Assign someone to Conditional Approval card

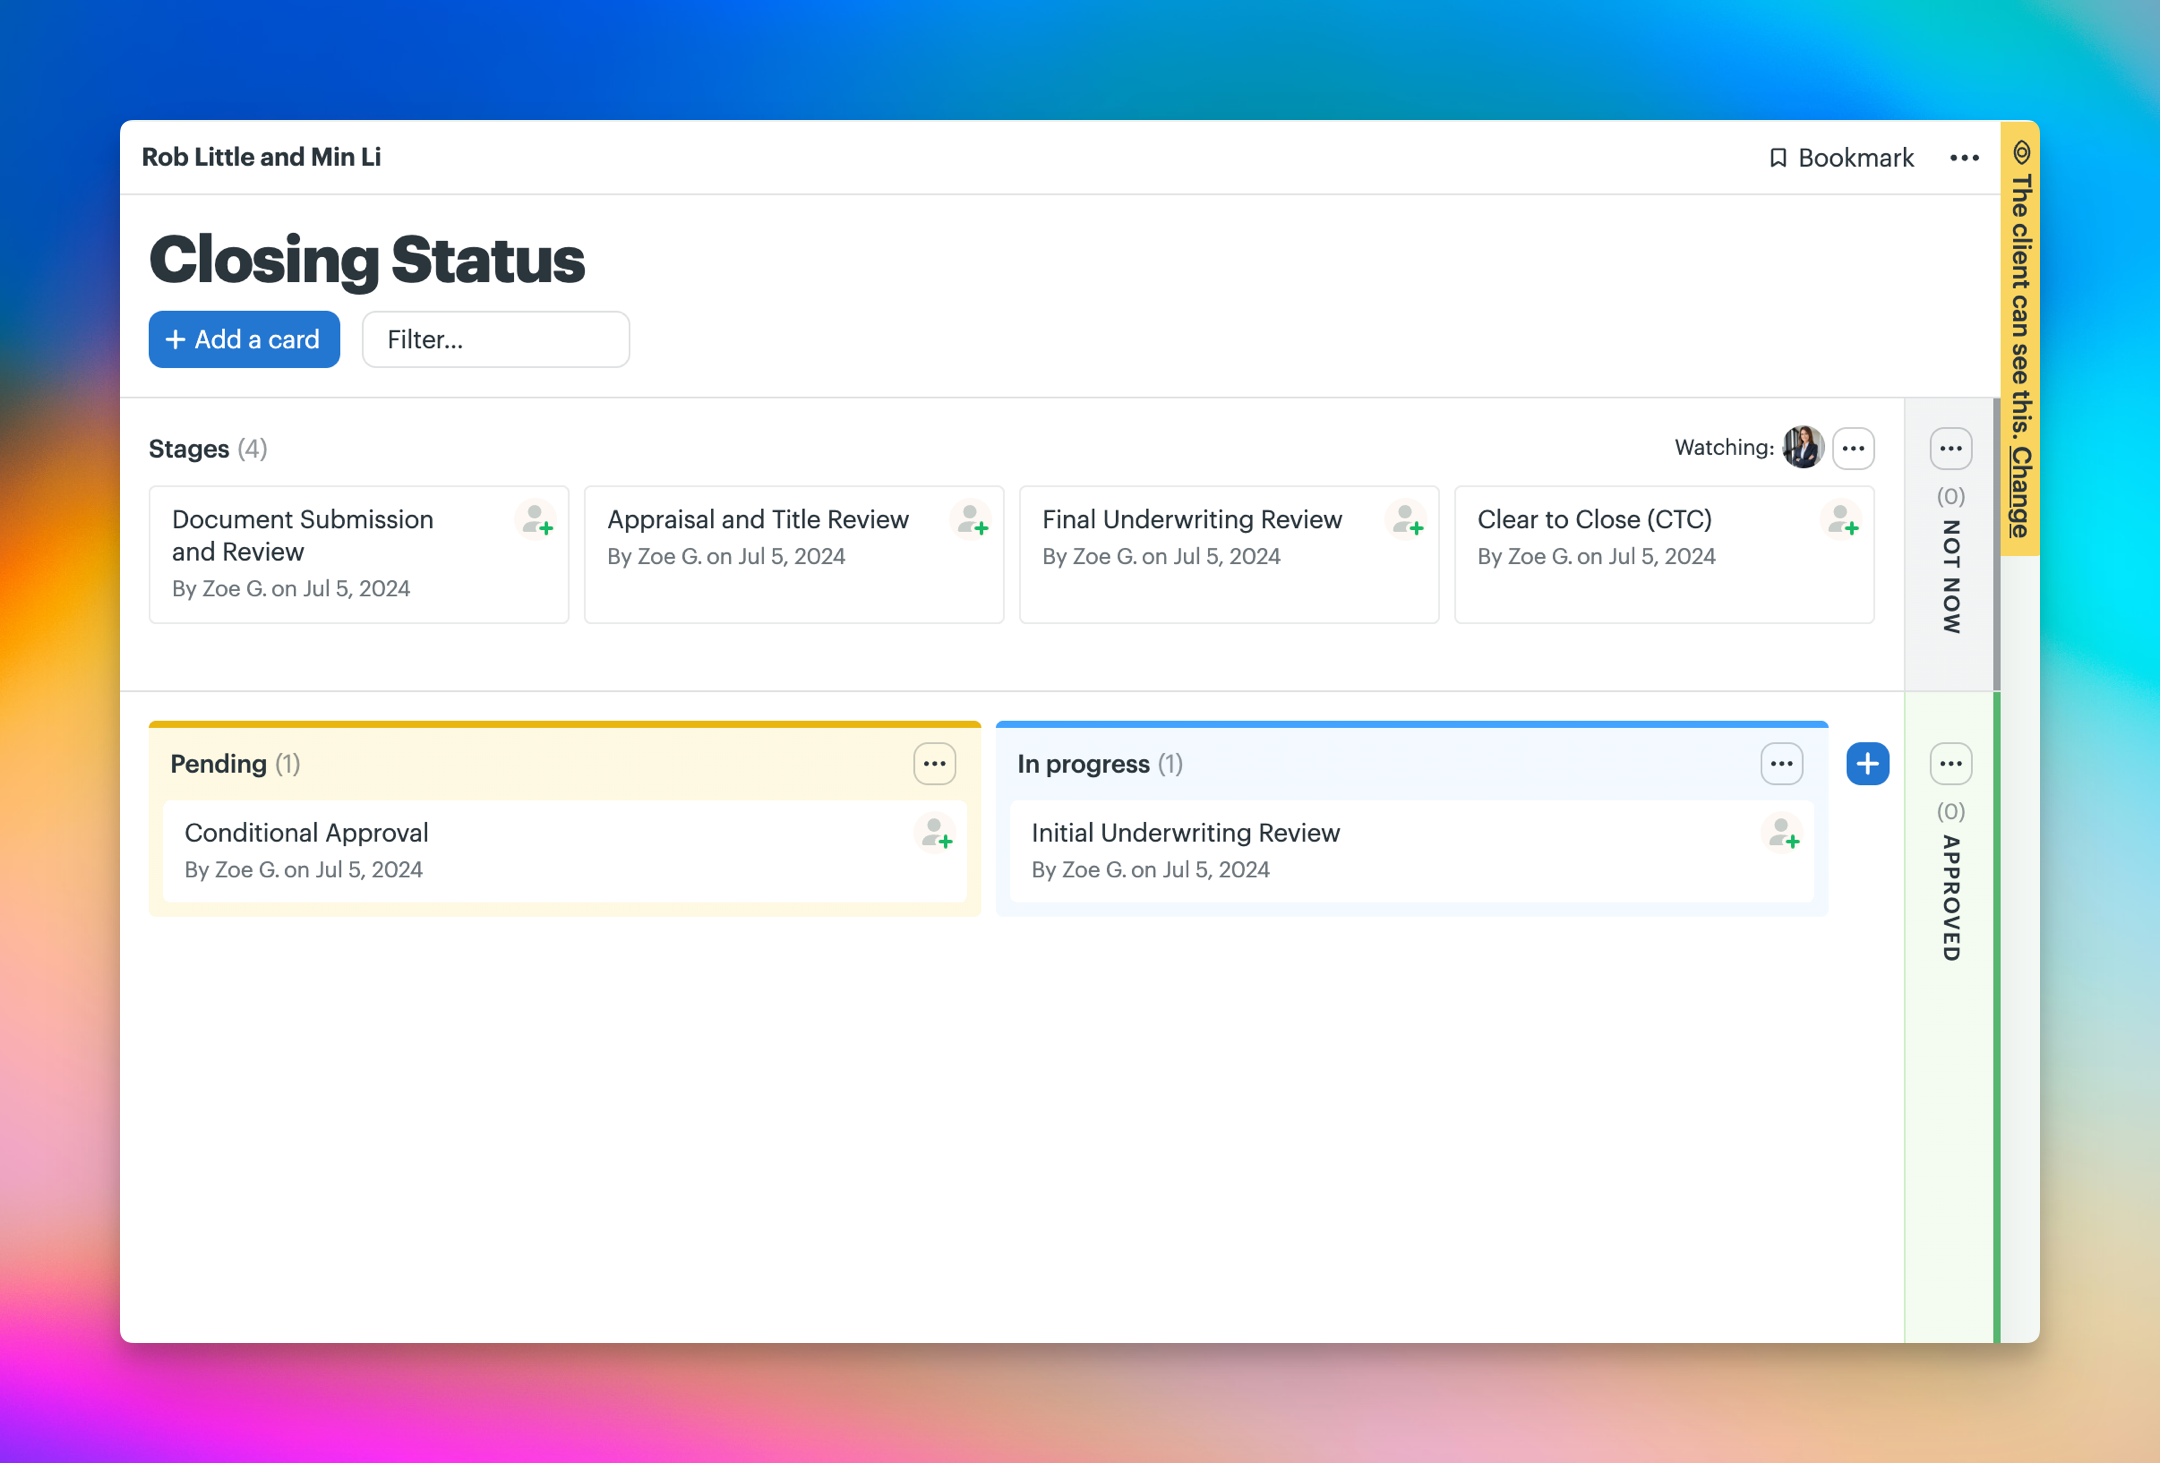coord(936,834)
